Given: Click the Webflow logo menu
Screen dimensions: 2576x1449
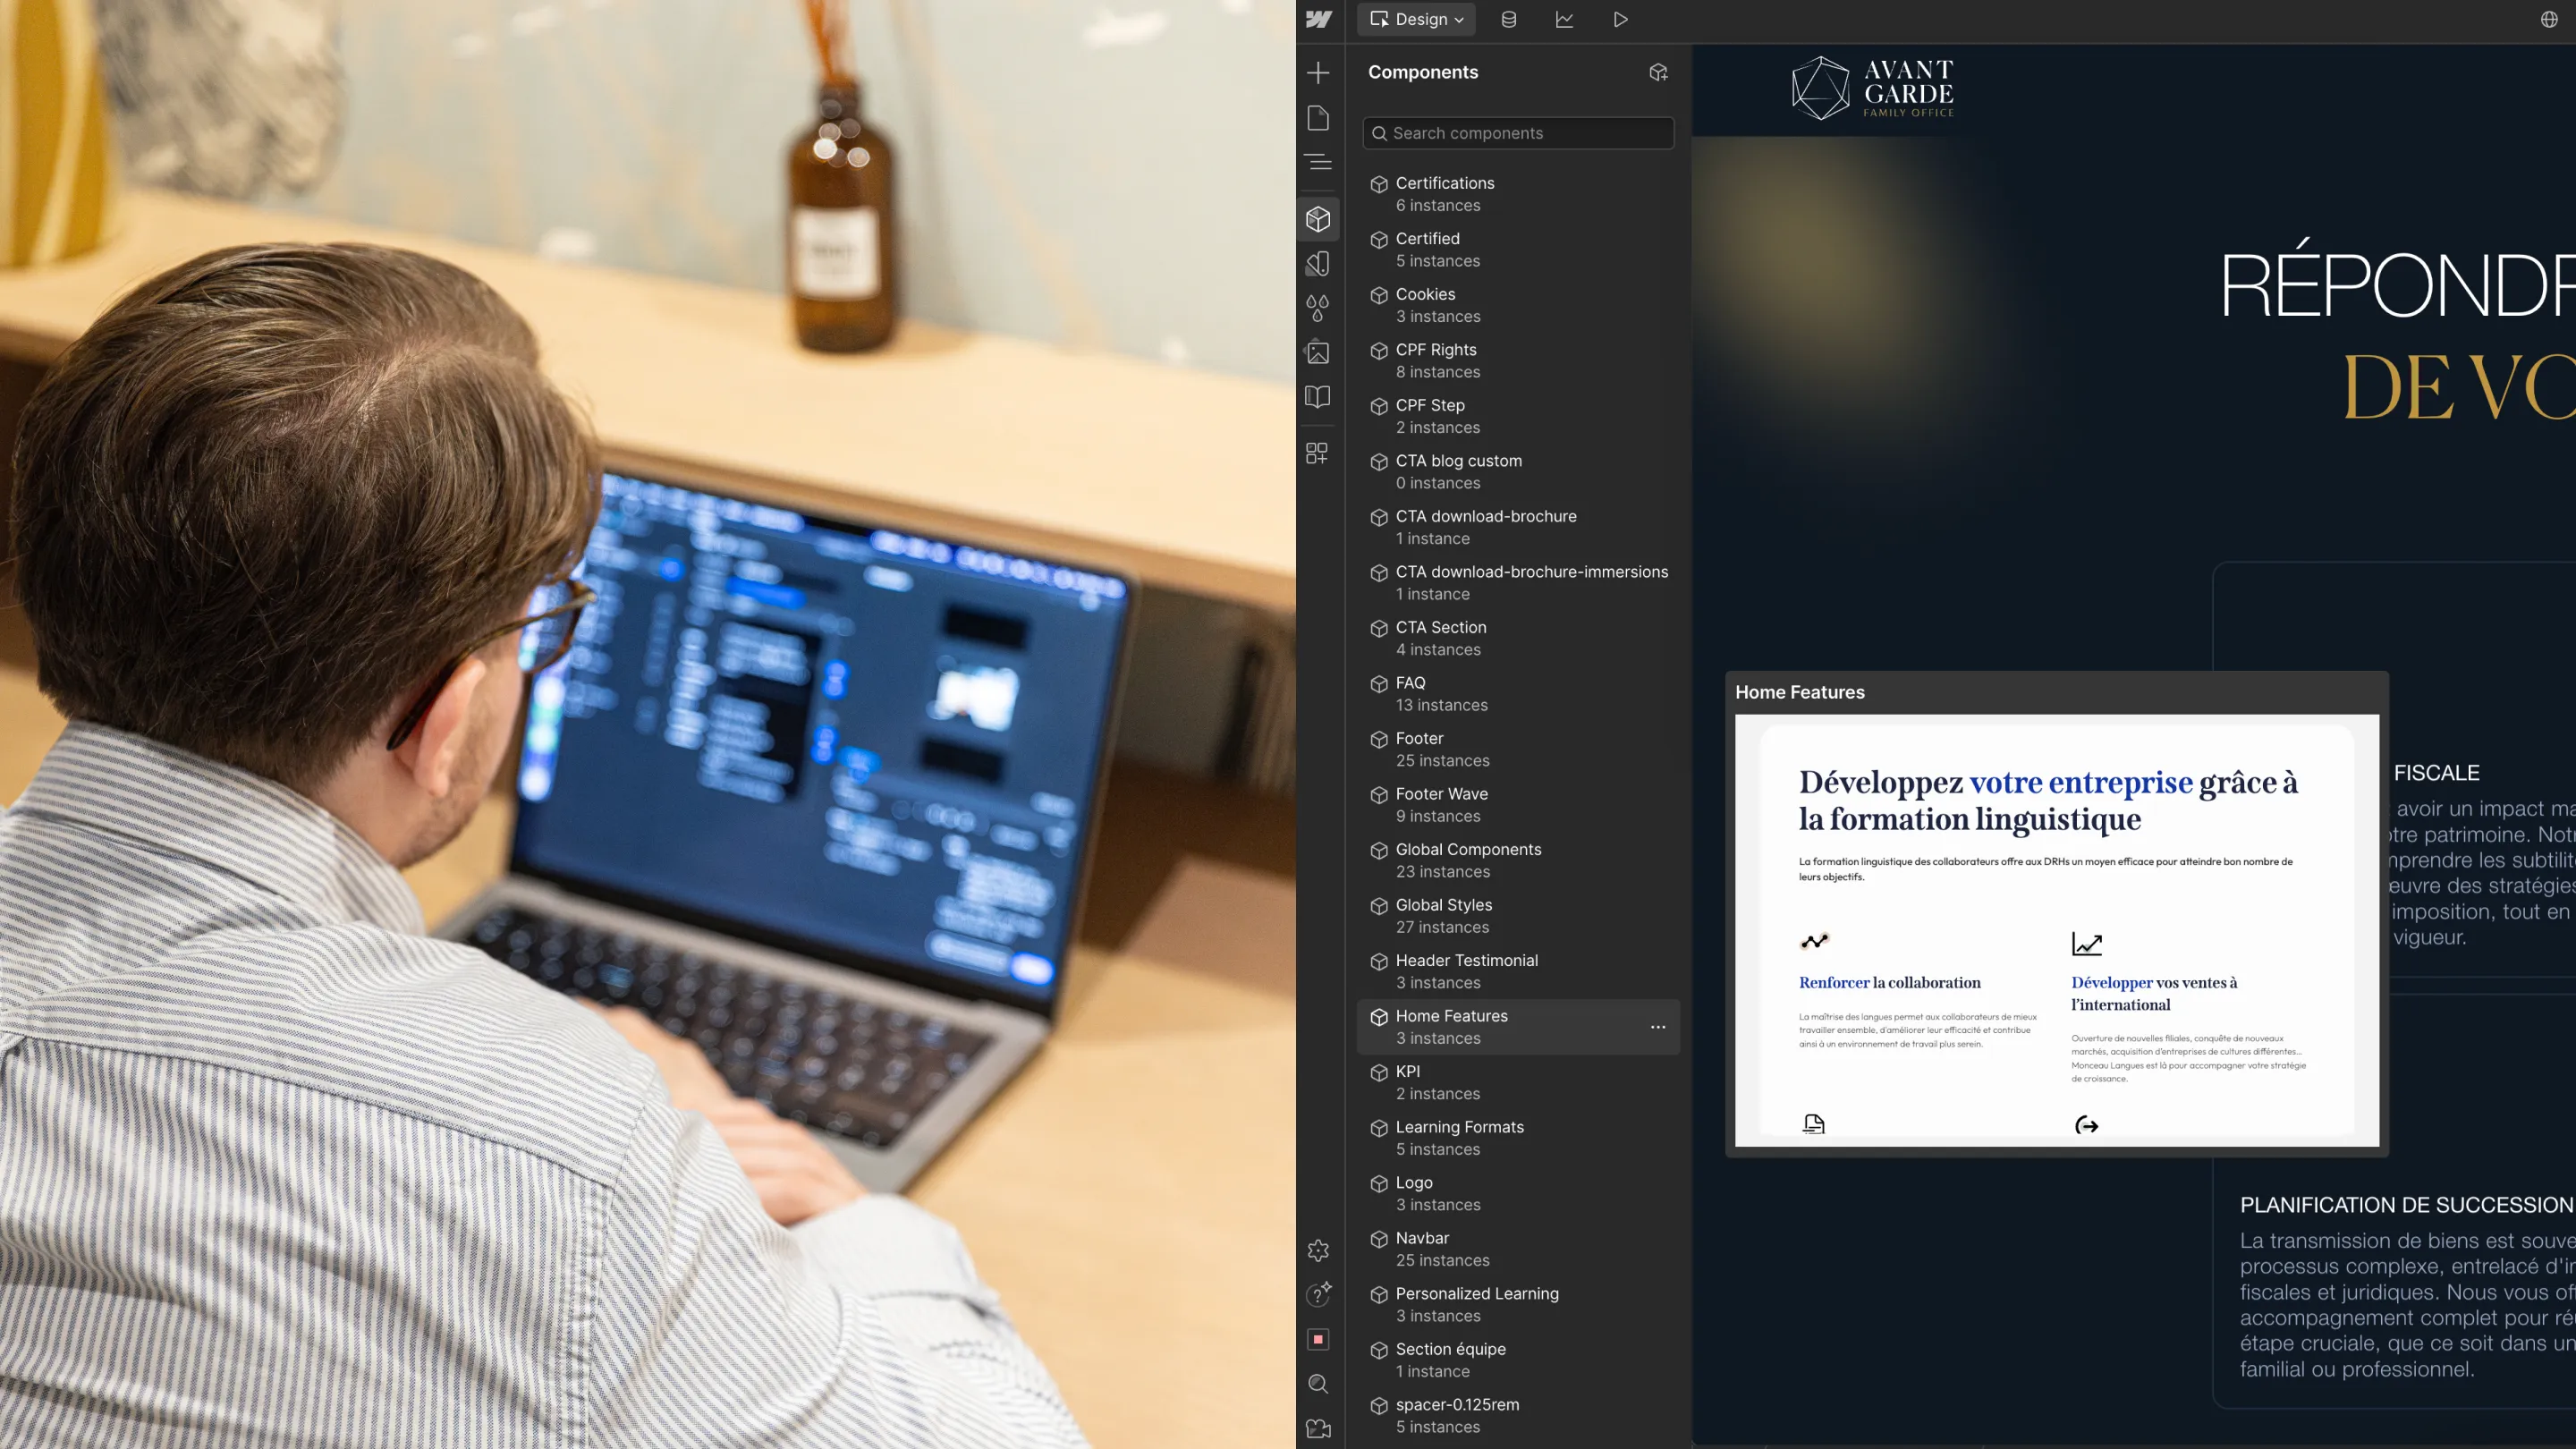Looking at the screenshot, I should (1318, 20).
